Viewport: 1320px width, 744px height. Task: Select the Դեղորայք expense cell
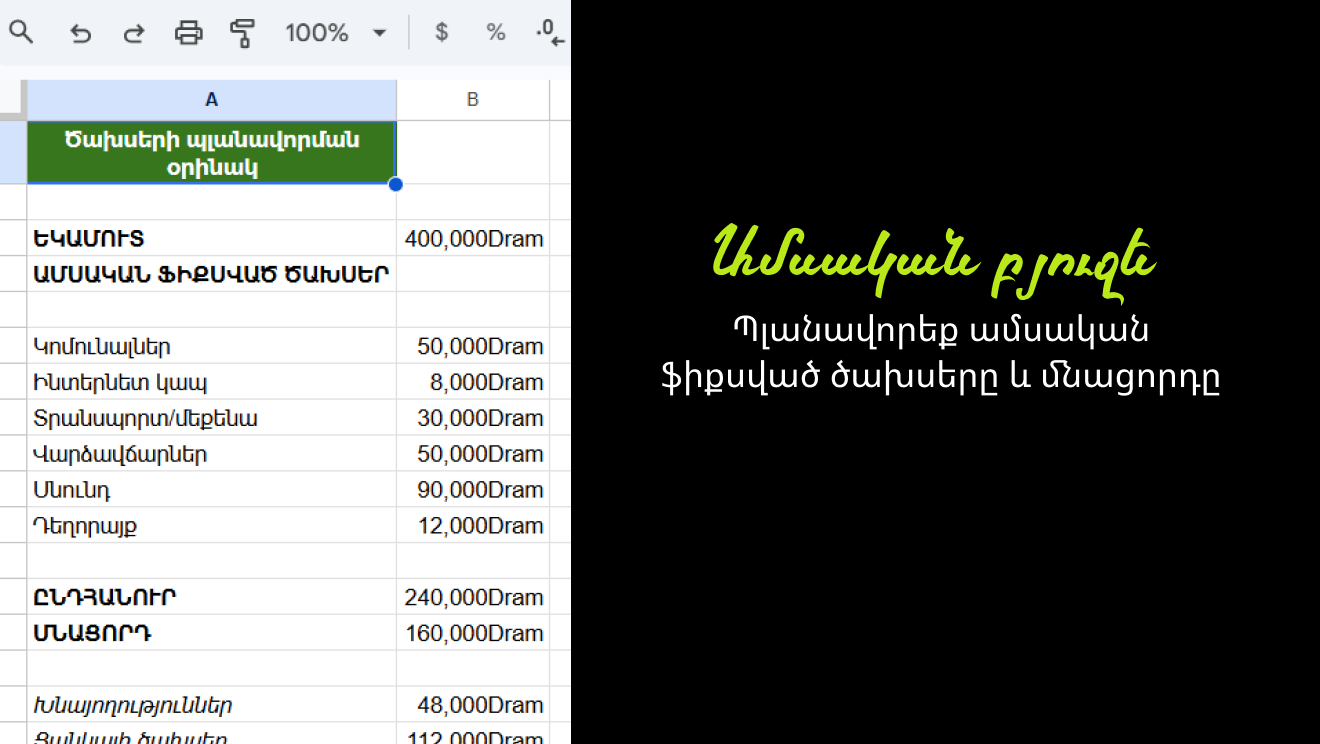211,525
